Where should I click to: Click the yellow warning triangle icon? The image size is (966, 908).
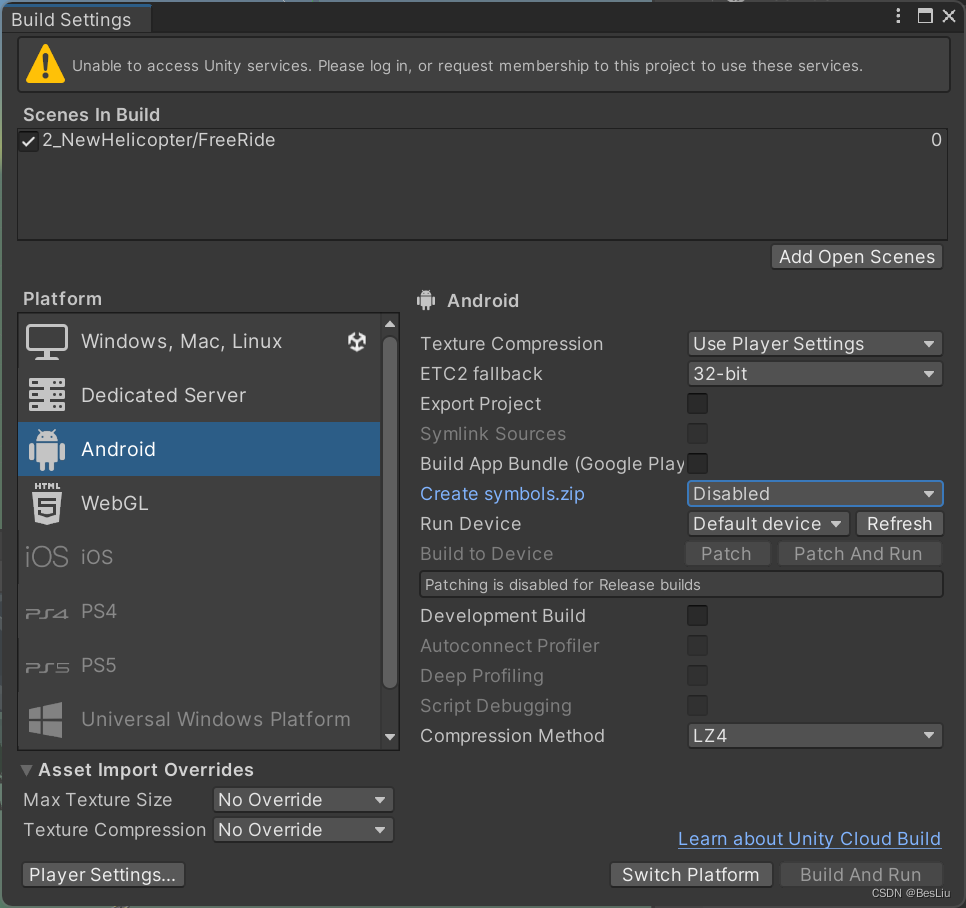point(45,64)
